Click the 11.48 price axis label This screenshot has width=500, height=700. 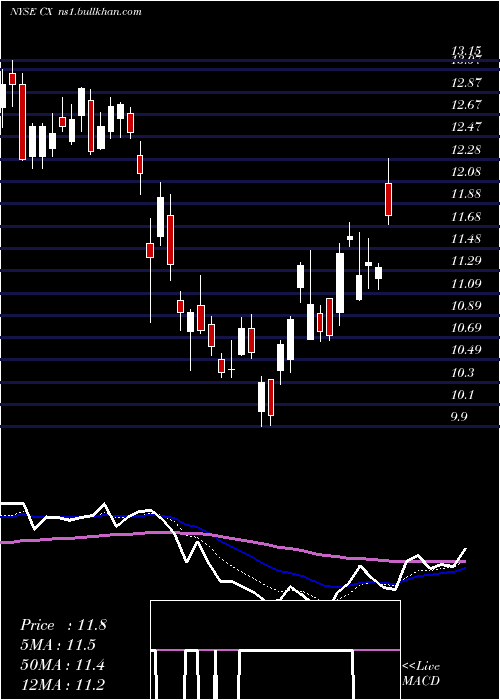[x=467, y=239]
